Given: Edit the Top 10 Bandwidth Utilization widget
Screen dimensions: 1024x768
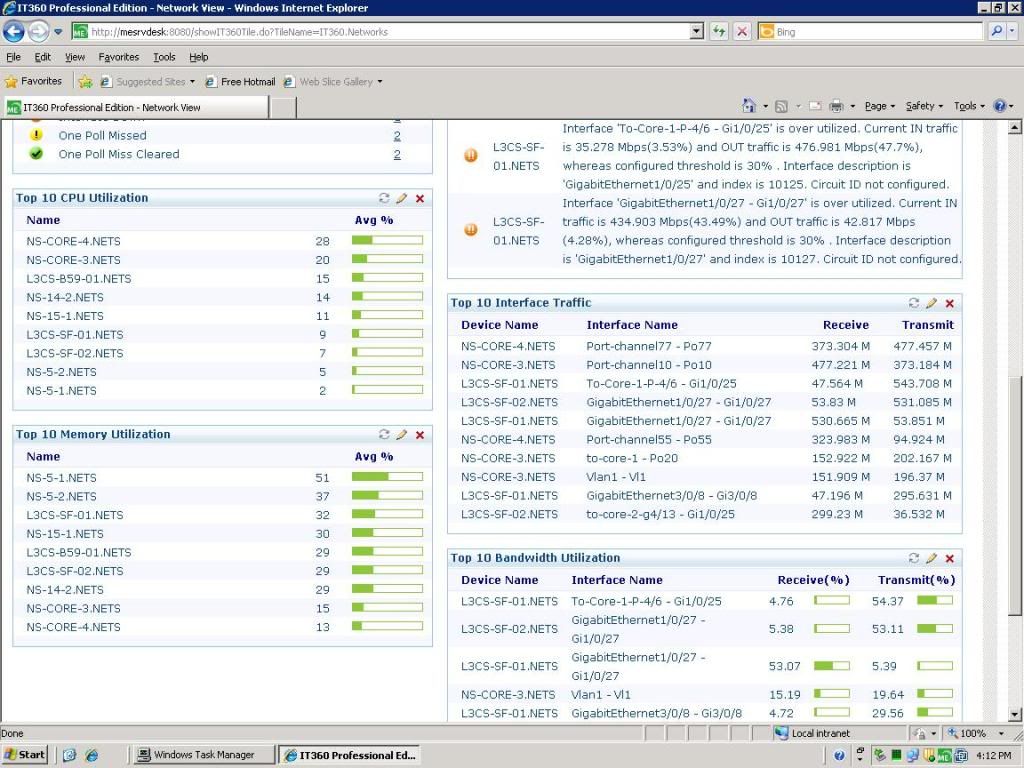Looking at the screenshot, I should tap(931, 558).
